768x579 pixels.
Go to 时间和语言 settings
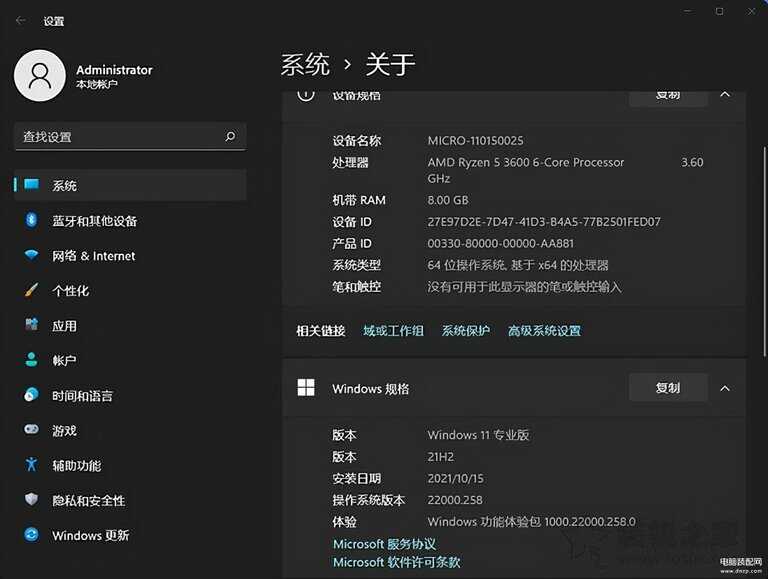82,396
